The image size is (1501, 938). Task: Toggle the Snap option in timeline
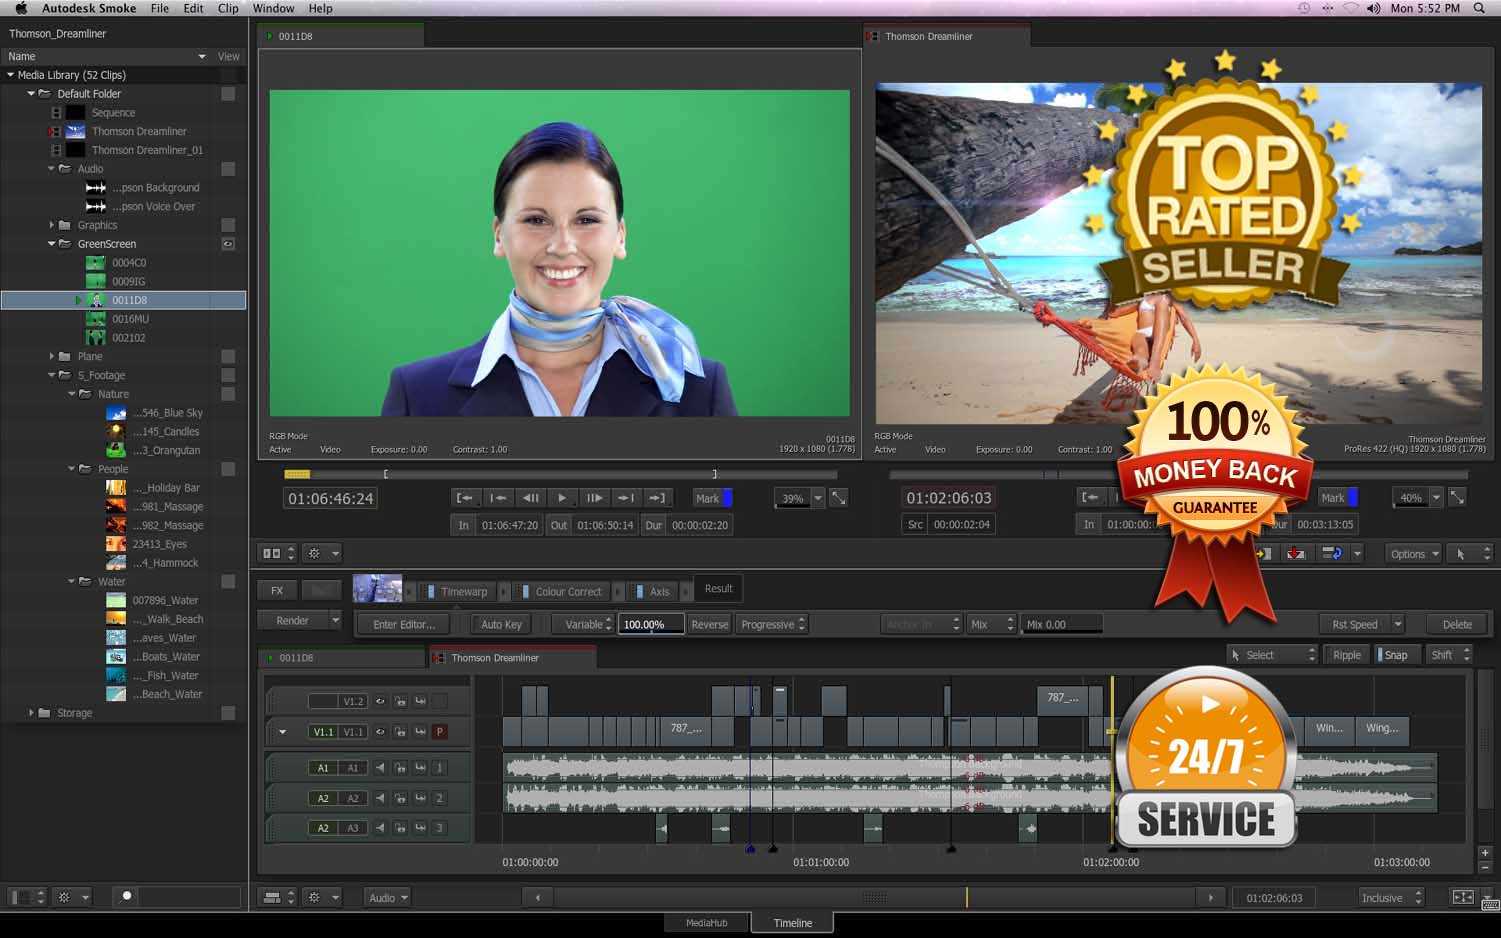click(1394, 655)
